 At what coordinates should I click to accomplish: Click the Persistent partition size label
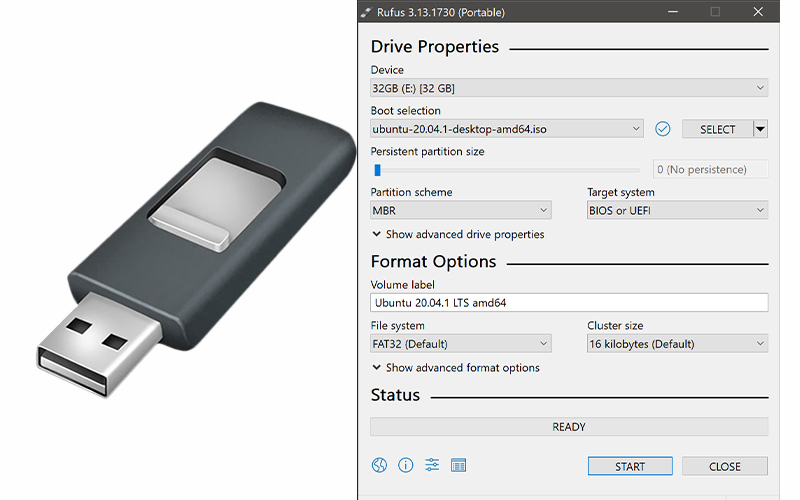click(x=428, y=152)
